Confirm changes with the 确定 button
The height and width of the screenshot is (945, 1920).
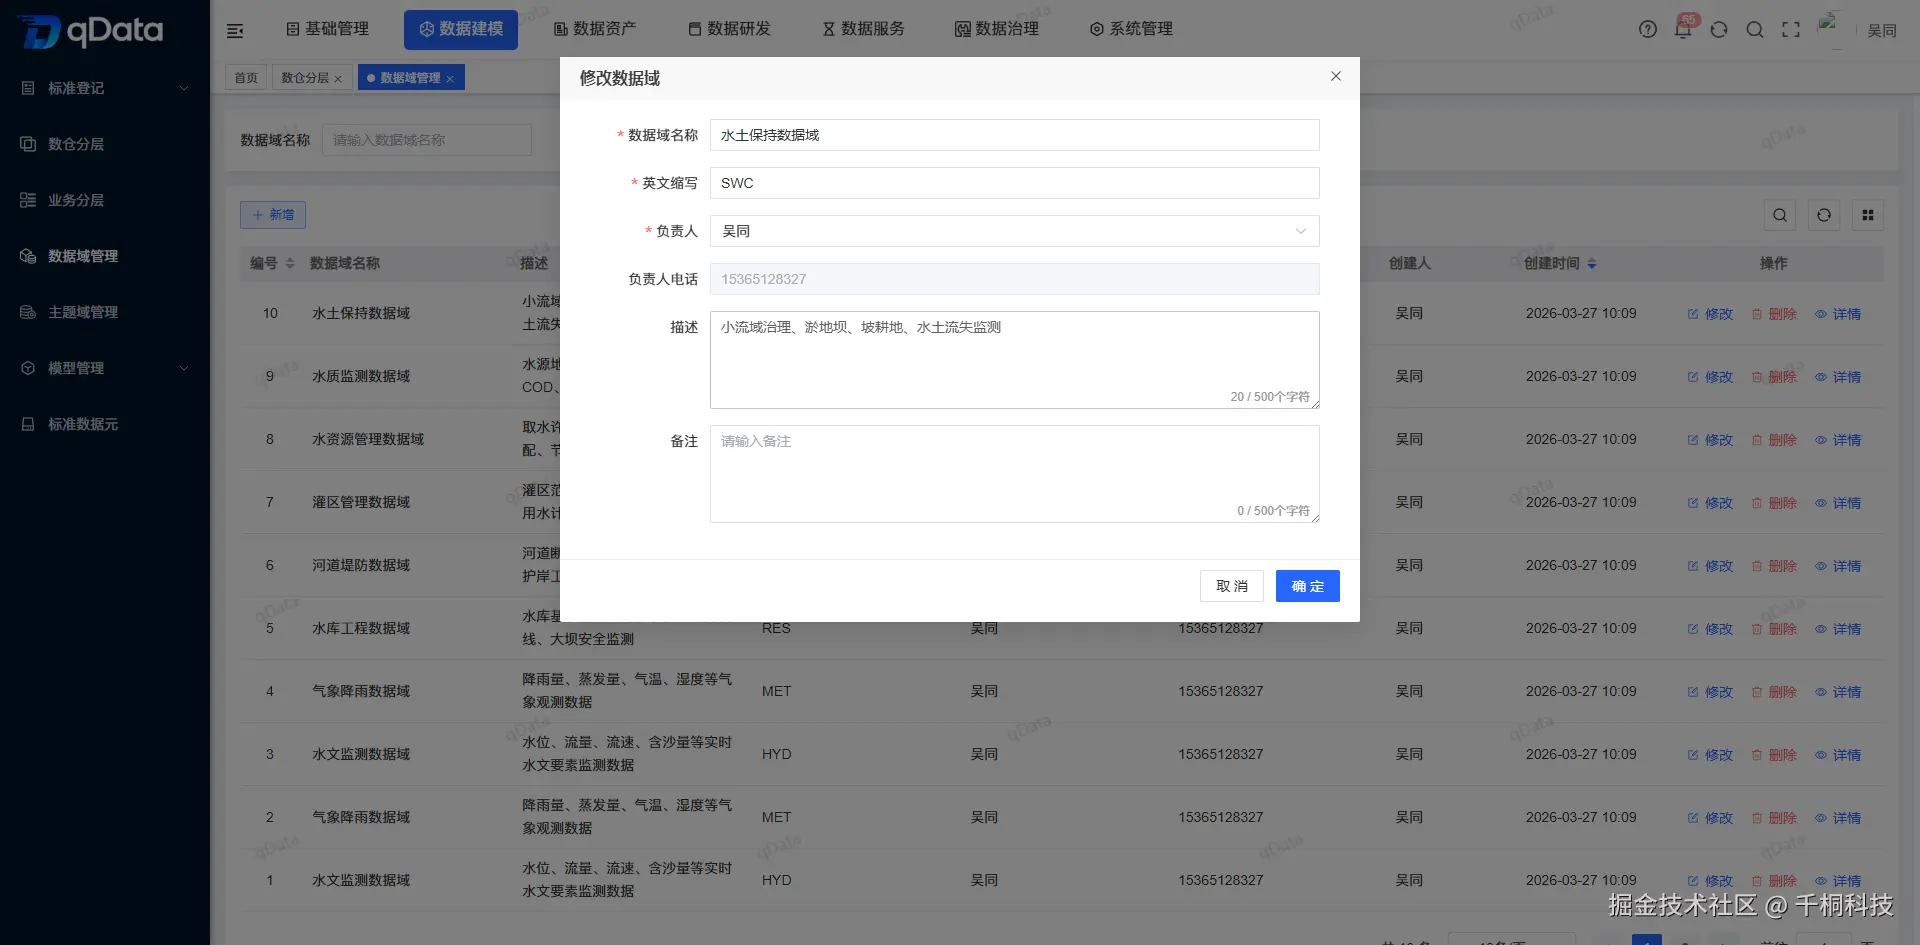point(1307,586)
